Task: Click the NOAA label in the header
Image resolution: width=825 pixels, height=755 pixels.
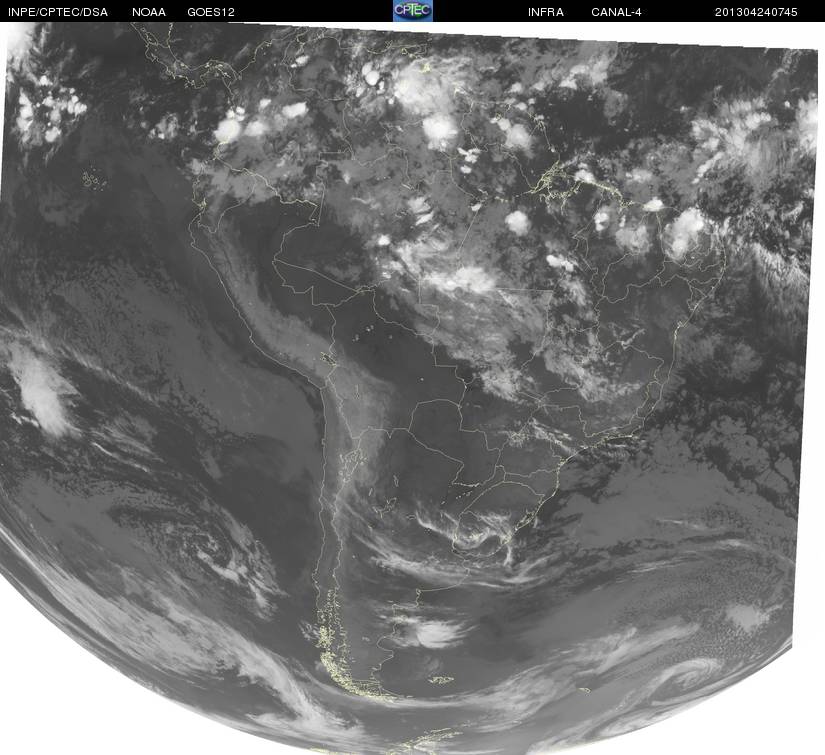Action: coord(149,12)
